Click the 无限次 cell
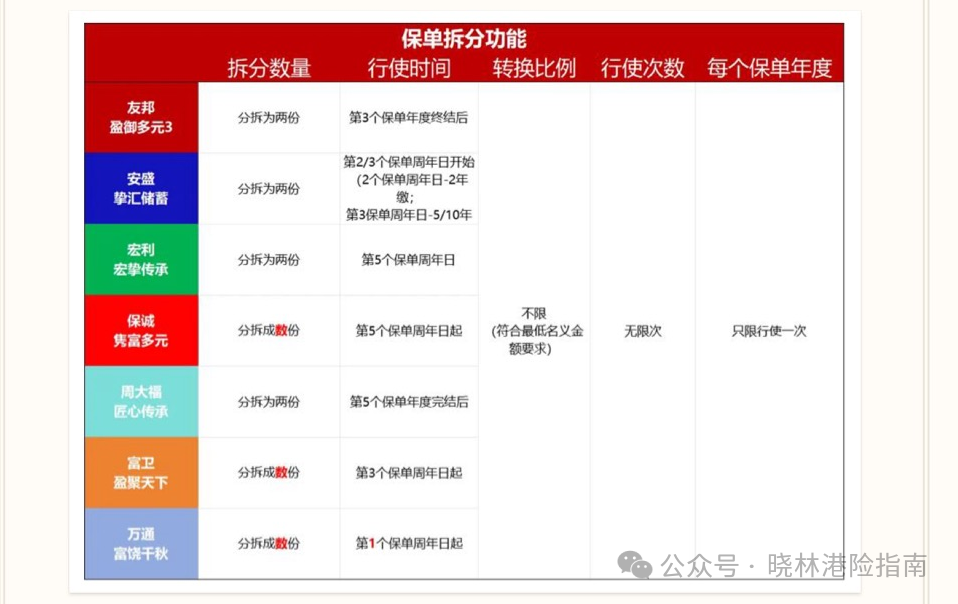Viewport: 958px width, 604px height. point(642,331)
